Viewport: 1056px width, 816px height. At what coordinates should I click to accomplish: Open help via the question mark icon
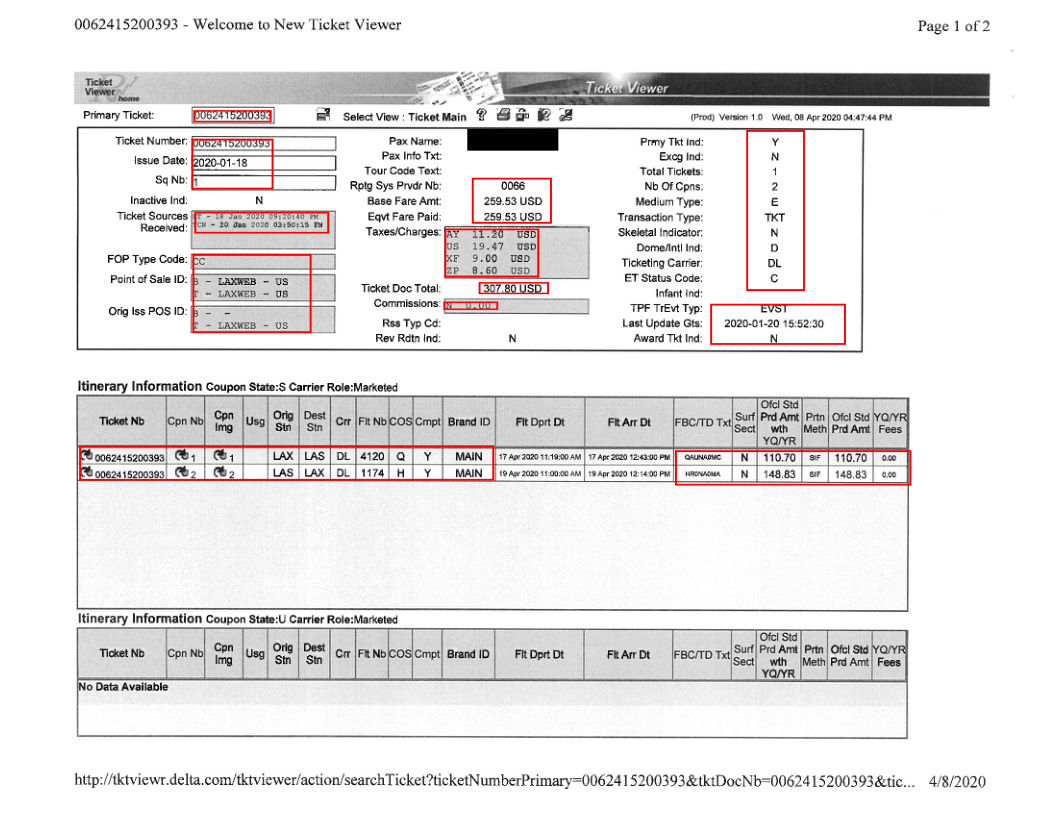pos(482,116)
